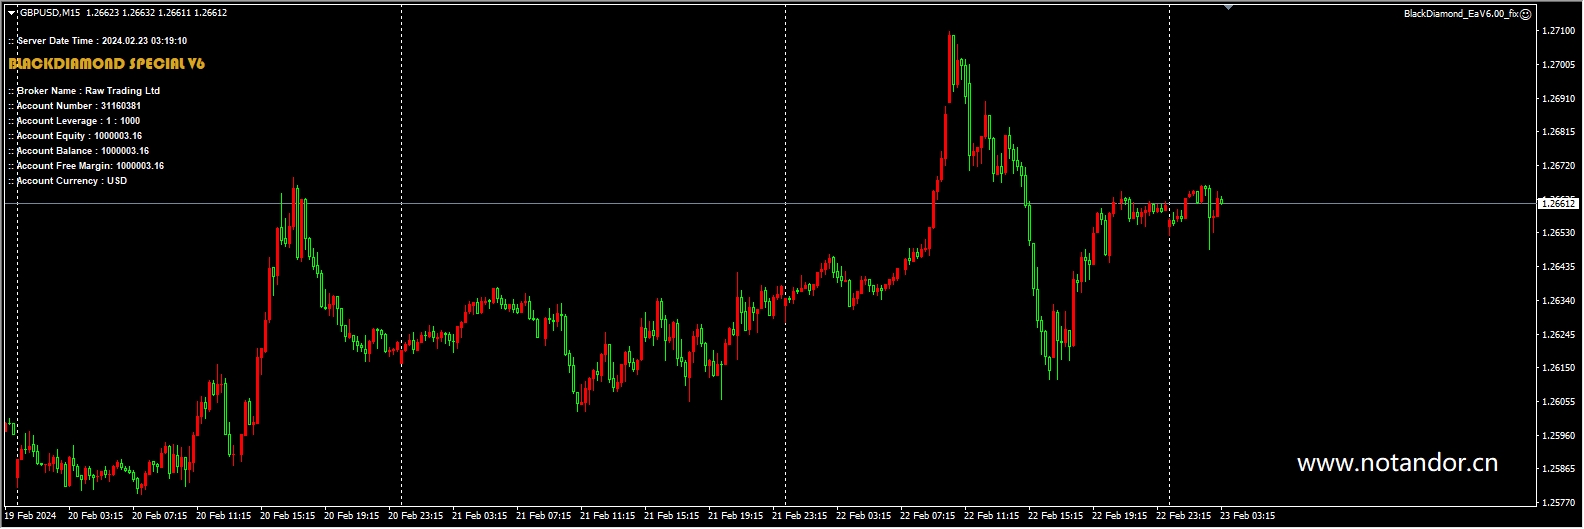Click the Account Leverage : 1 : 1000 line
This screenshot has height=529, width=1584.
pyautogui.click(x=74, y=121)
